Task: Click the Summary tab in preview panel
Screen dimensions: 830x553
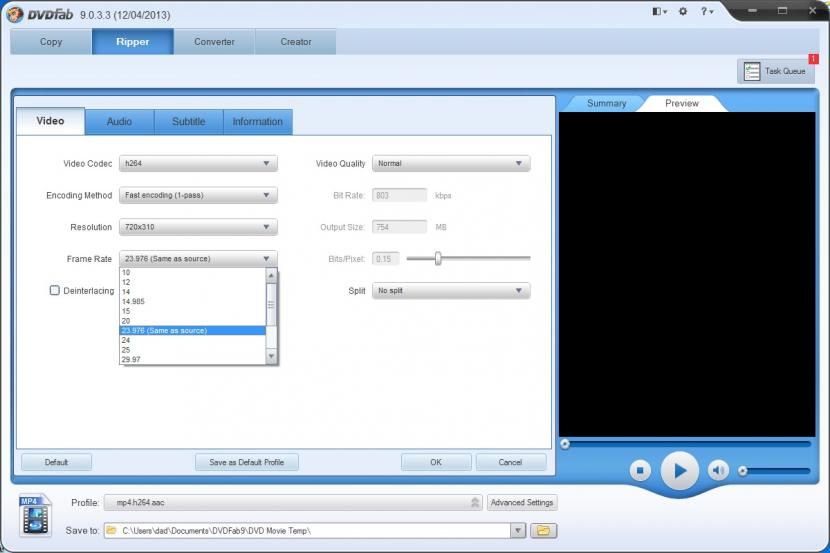Action: 606,103
